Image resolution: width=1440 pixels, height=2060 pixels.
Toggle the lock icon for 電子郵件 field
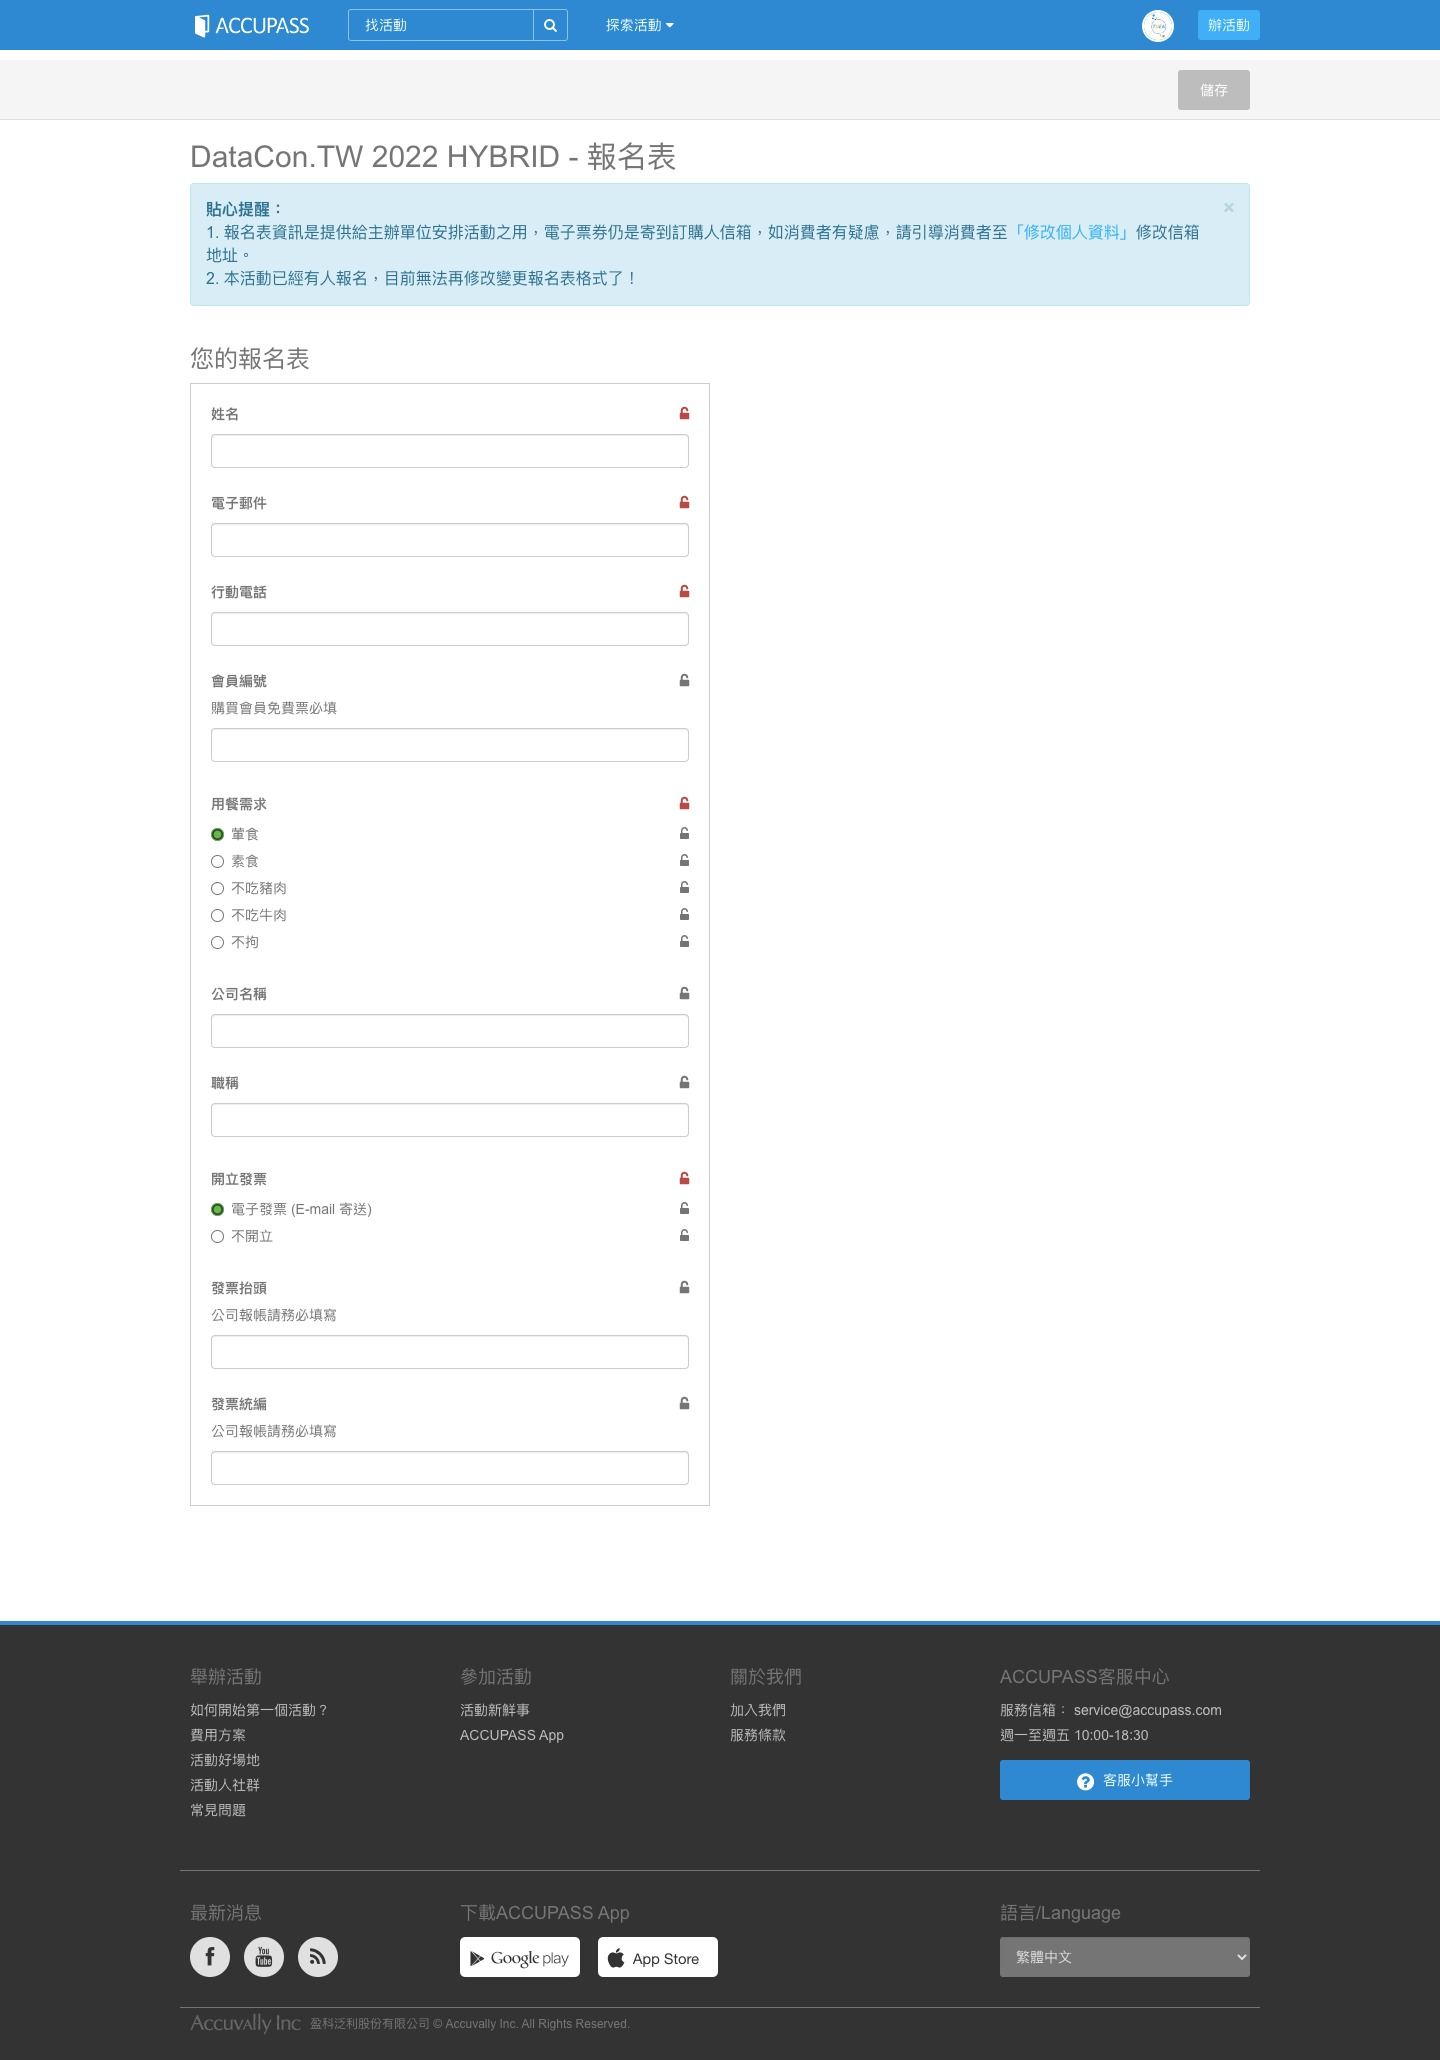[x=684, y=502]
